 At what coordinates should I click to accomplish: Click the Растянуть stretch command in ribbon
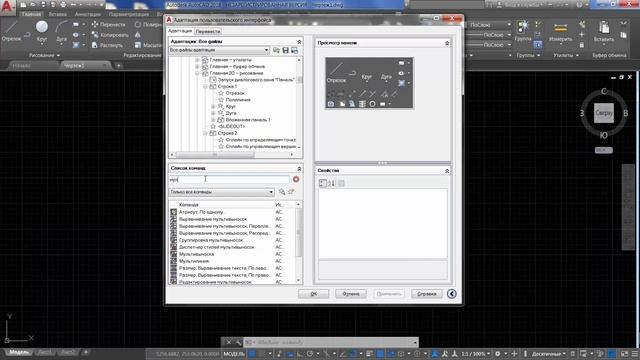click(107, 45)
